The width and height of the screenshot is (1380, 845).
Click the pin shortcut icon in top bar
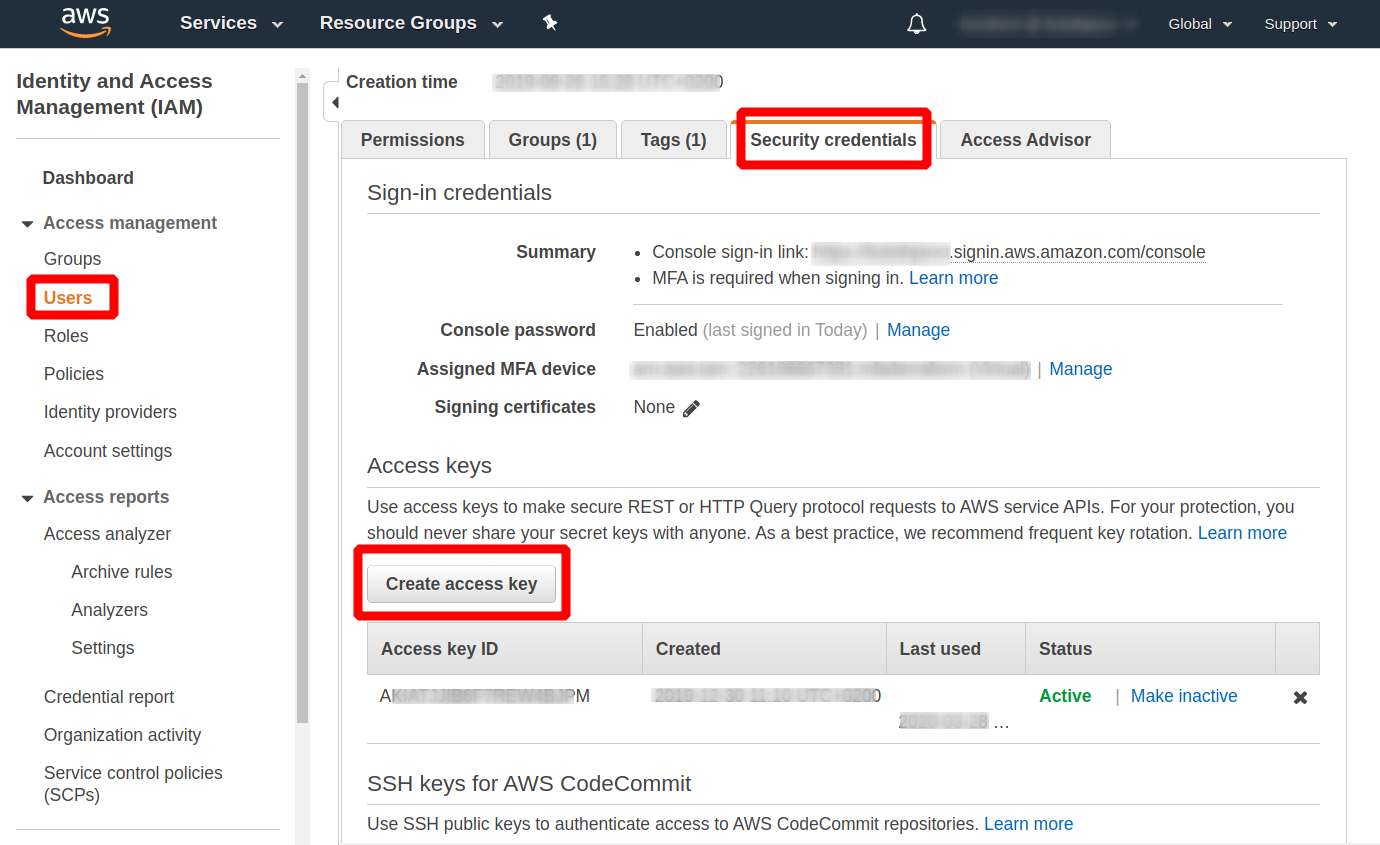point(550,23)
